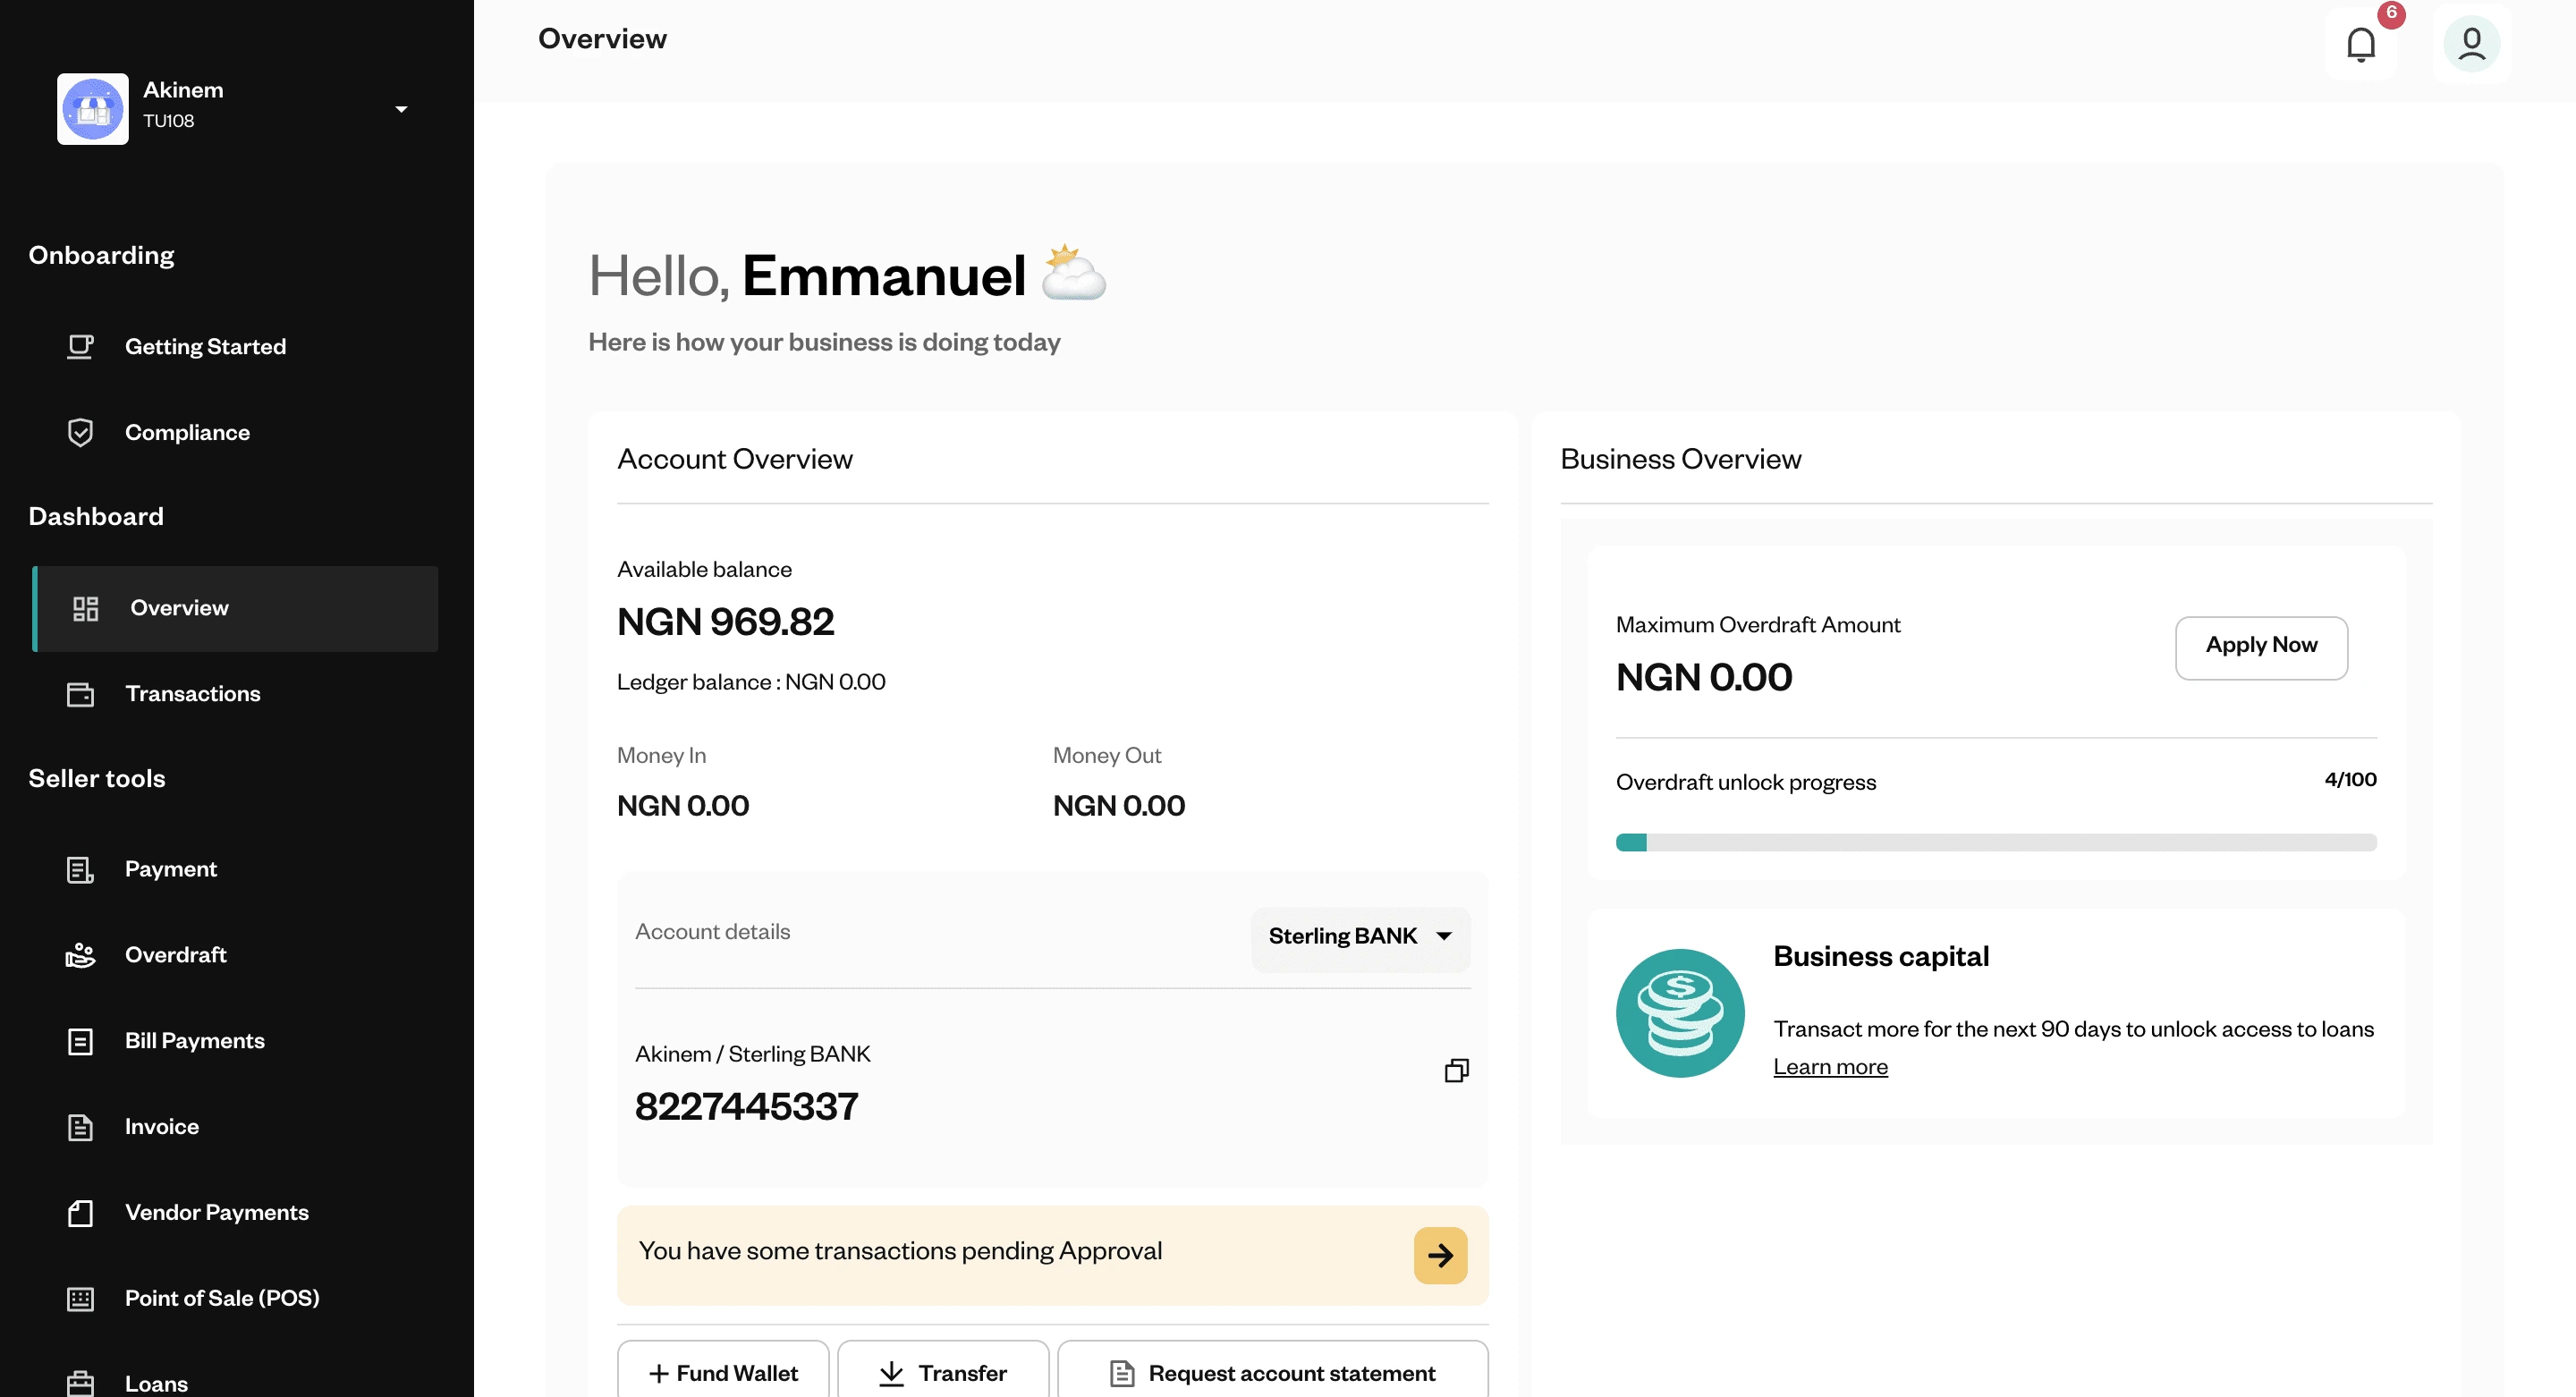Click the Akinem store logo thumbnail
The width and height of the screenshot is (2576, 1397).
pos(93,109)
